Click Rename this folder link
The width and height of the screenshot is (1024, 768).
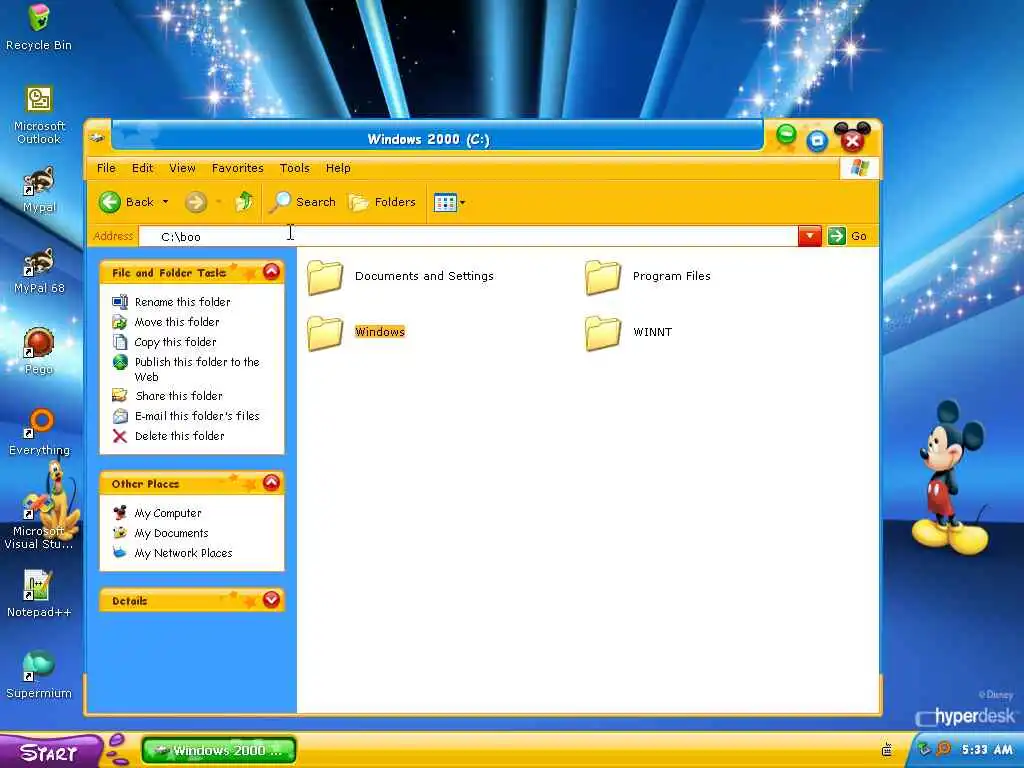tap(183, 302)
